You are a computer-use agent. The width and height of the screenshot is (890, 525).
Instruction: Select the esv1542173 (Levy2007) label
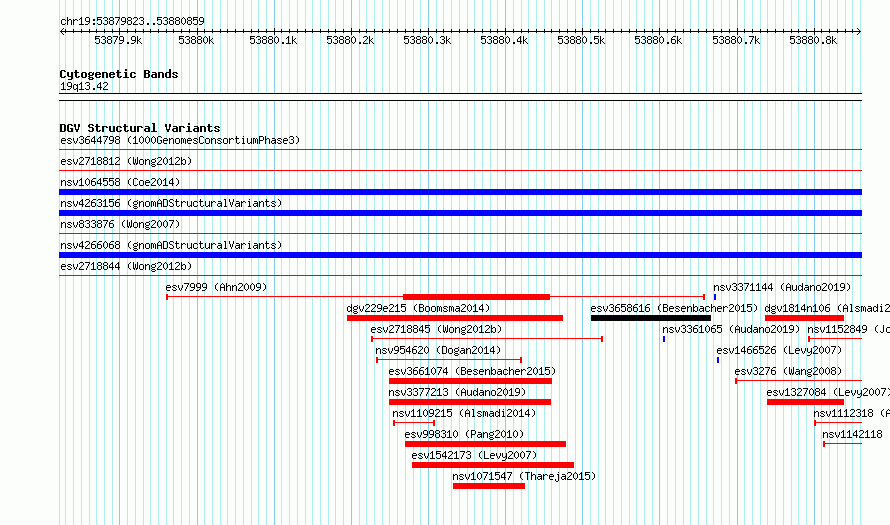474,455
